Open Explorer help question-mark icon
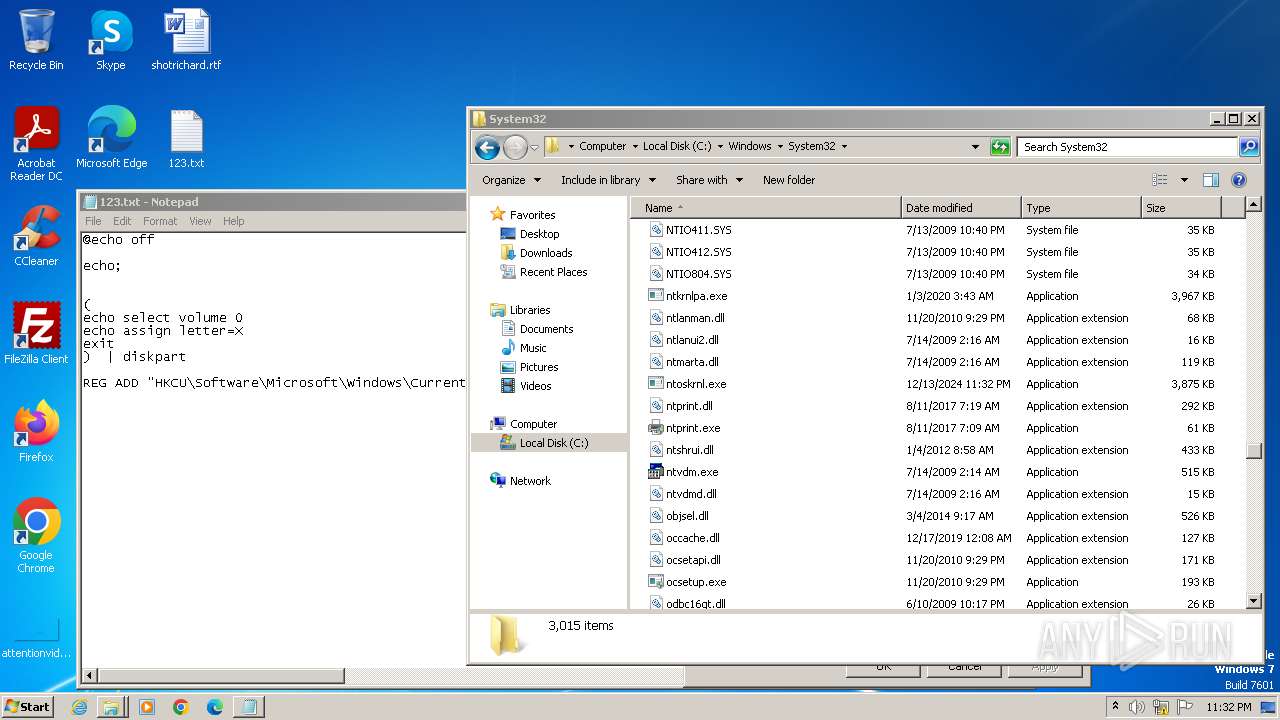Screen dimensions: 1280x720 [1239, 180]
